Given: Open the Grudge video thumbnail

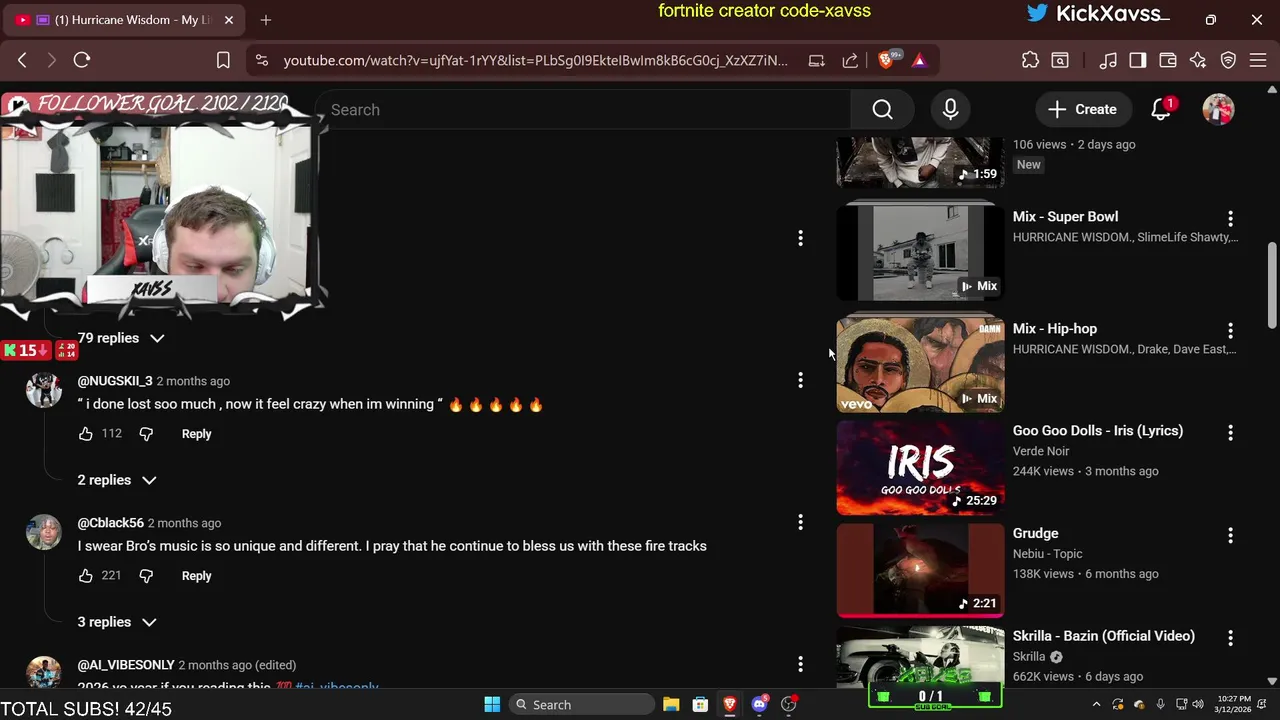Looking at the screenshot, I should 920,570.
